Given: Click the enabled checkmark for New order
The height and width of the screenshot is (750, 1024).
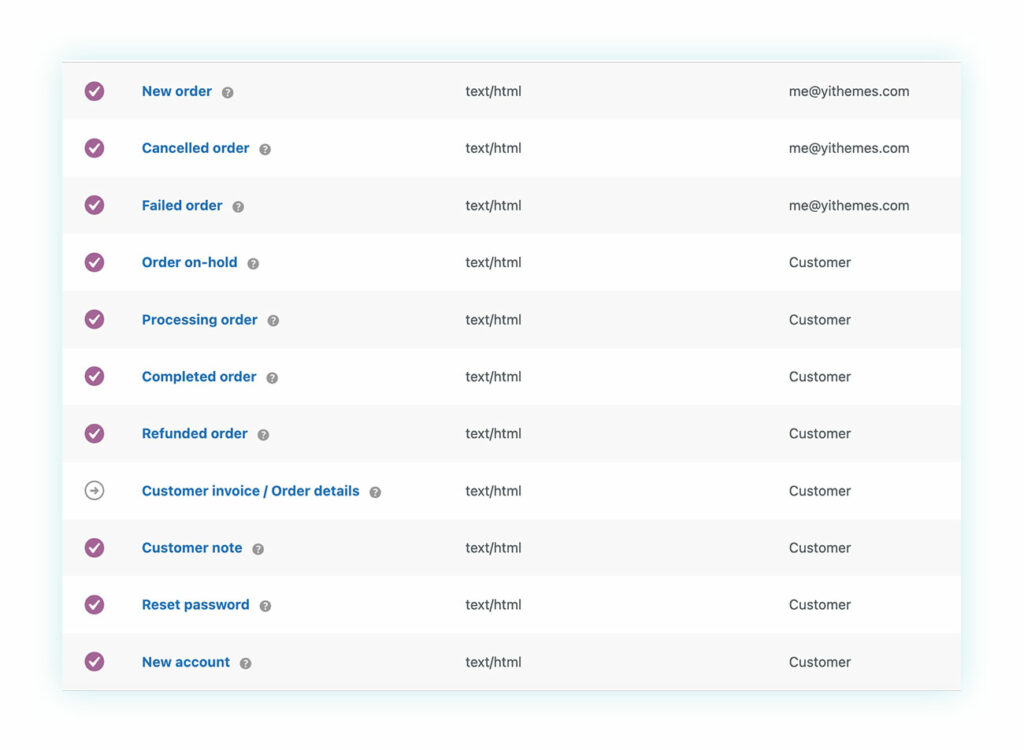Looking at the screenshot, I should [x=94, y=91].
